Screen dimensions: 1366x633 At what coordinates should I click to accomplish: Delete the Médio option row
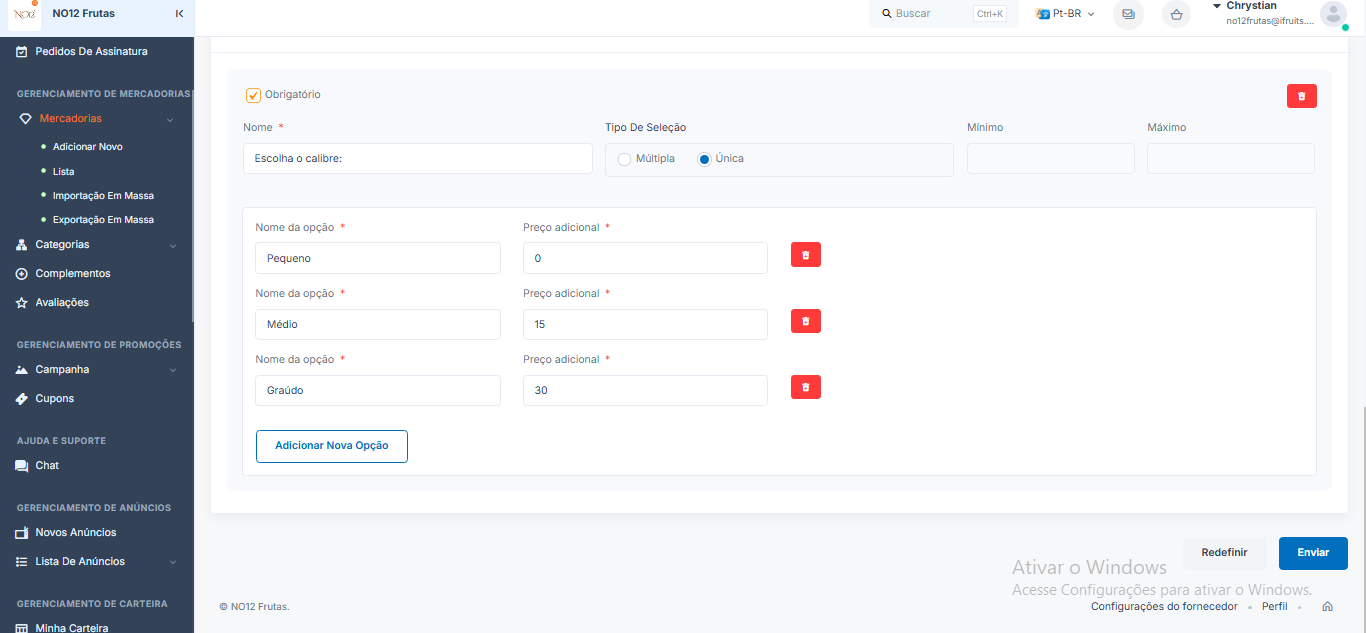(805, 321)
